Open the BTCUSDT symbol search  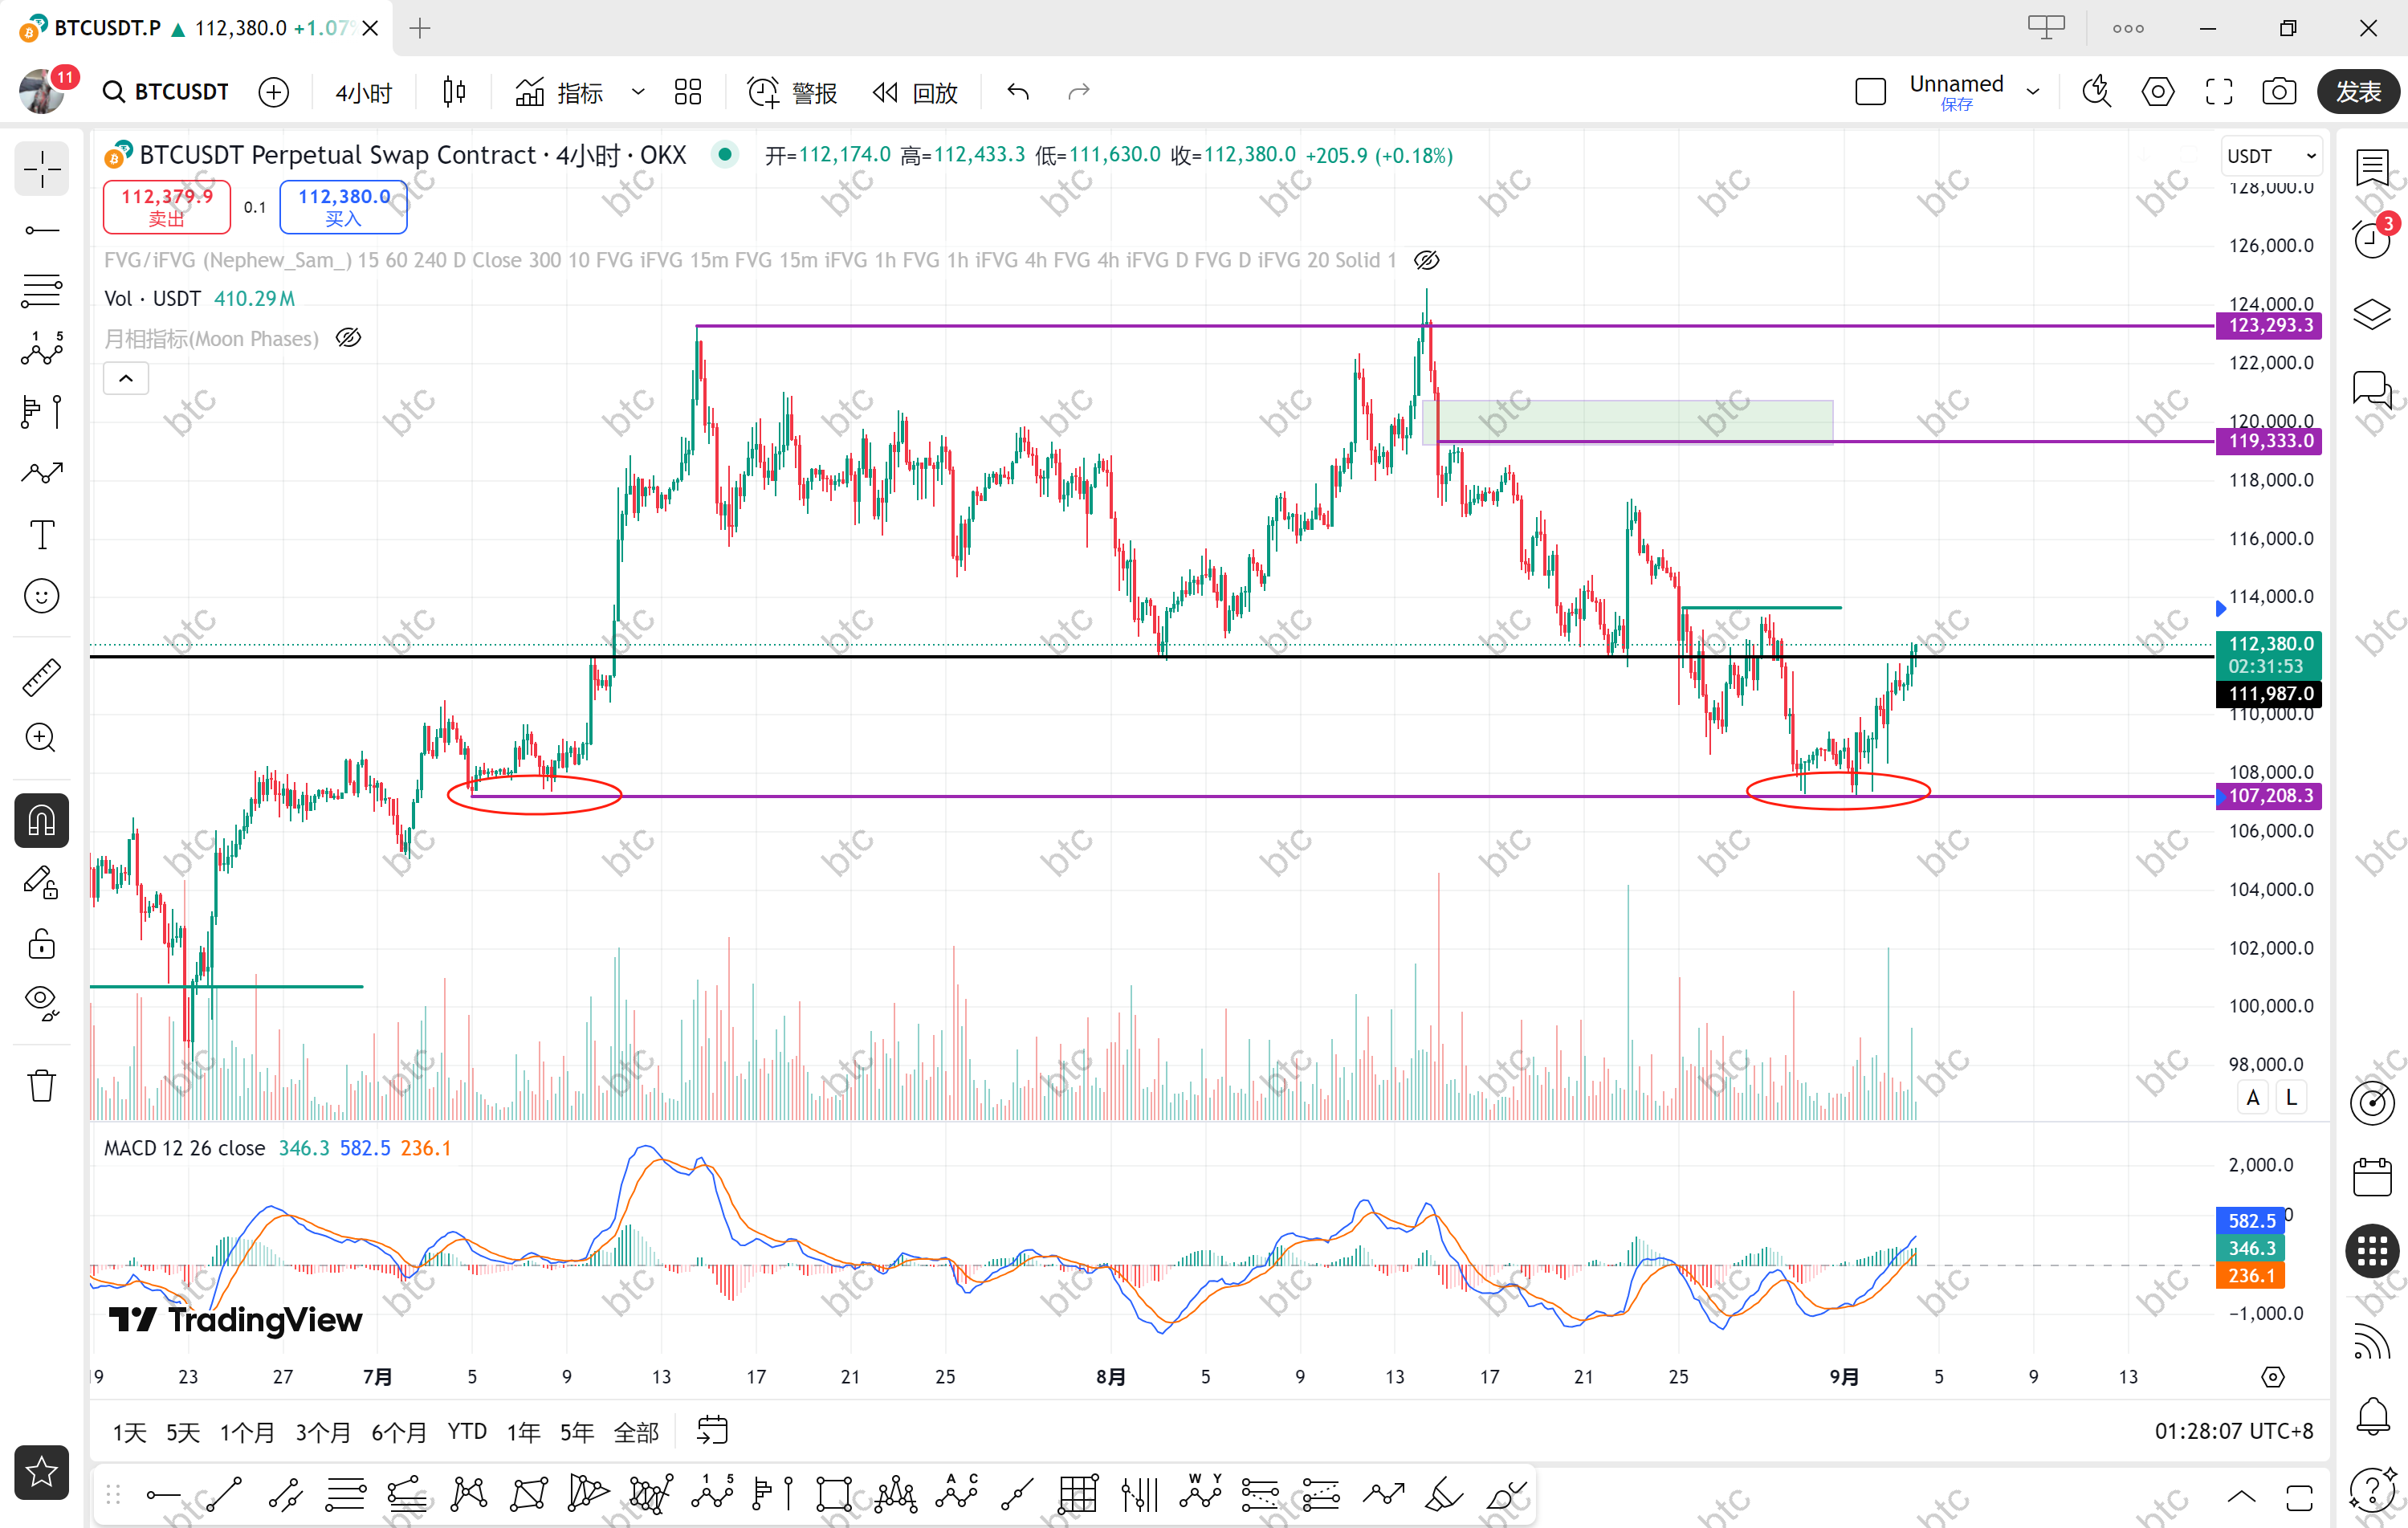pyautogui.click(x=166, y=92)
